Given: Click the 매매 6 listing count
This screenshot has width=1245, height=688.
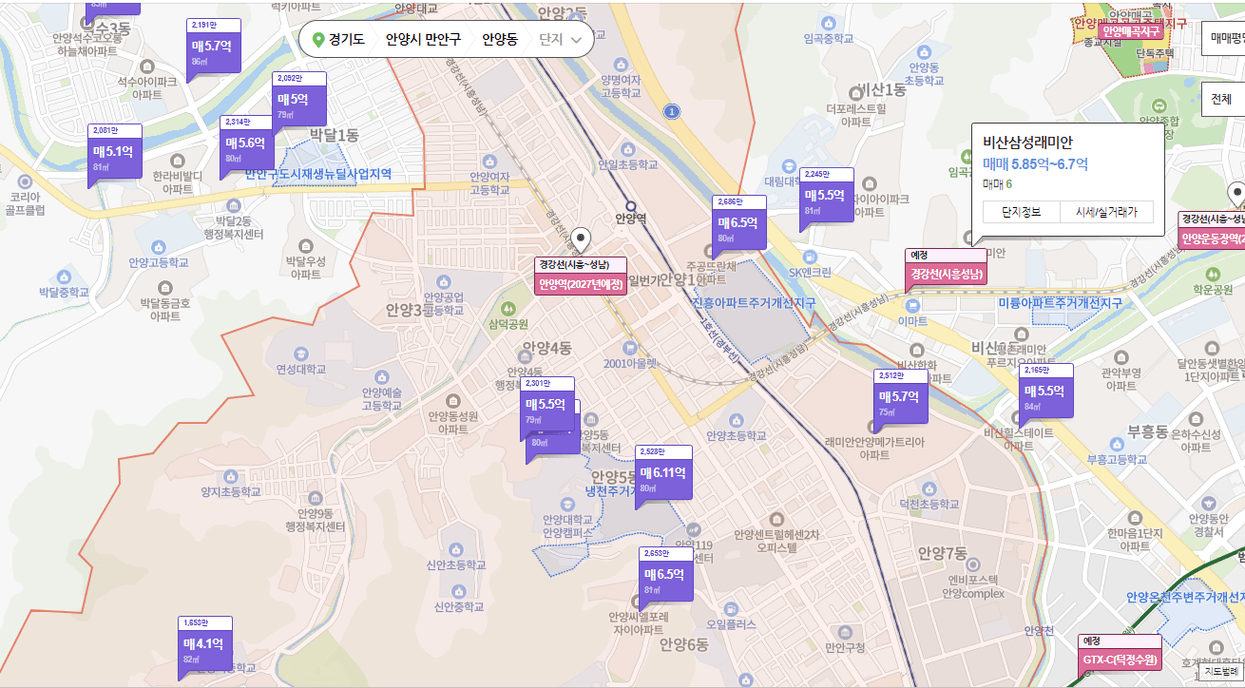Looking at the screenshot, I should (x=997, y=184).
